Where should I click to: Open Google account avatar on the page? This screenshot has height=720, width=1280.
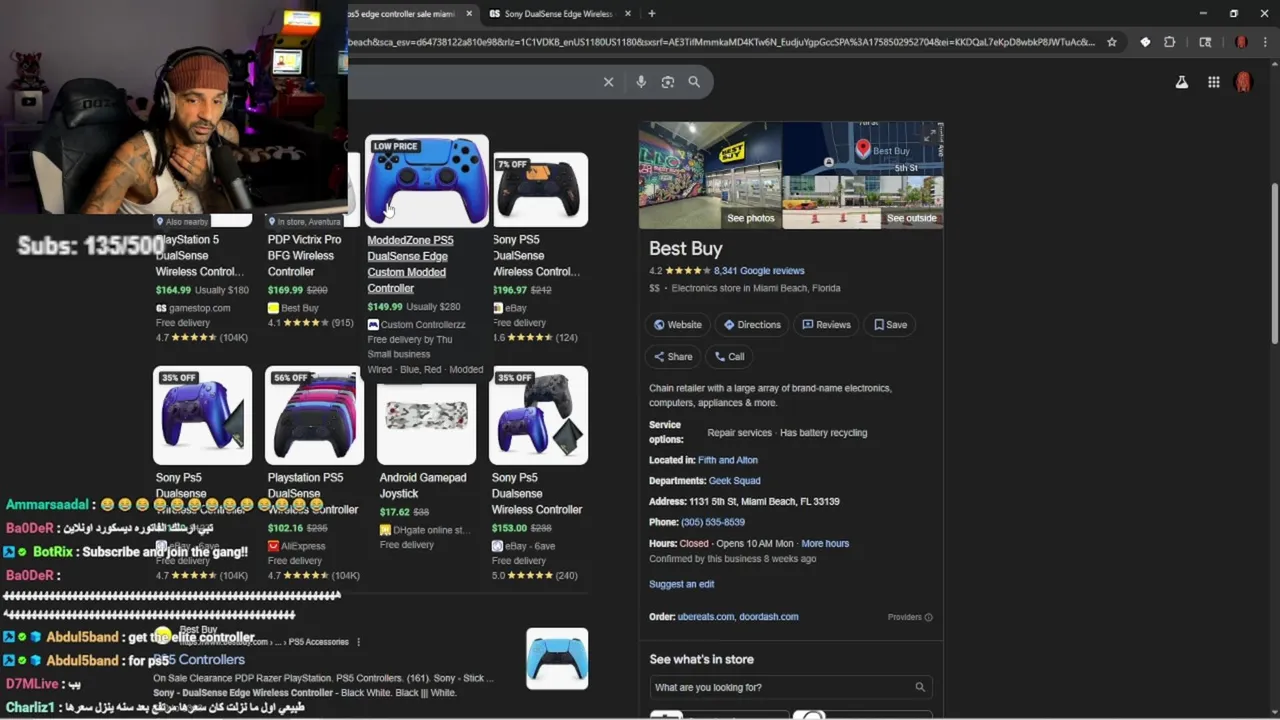[1243, 82]
